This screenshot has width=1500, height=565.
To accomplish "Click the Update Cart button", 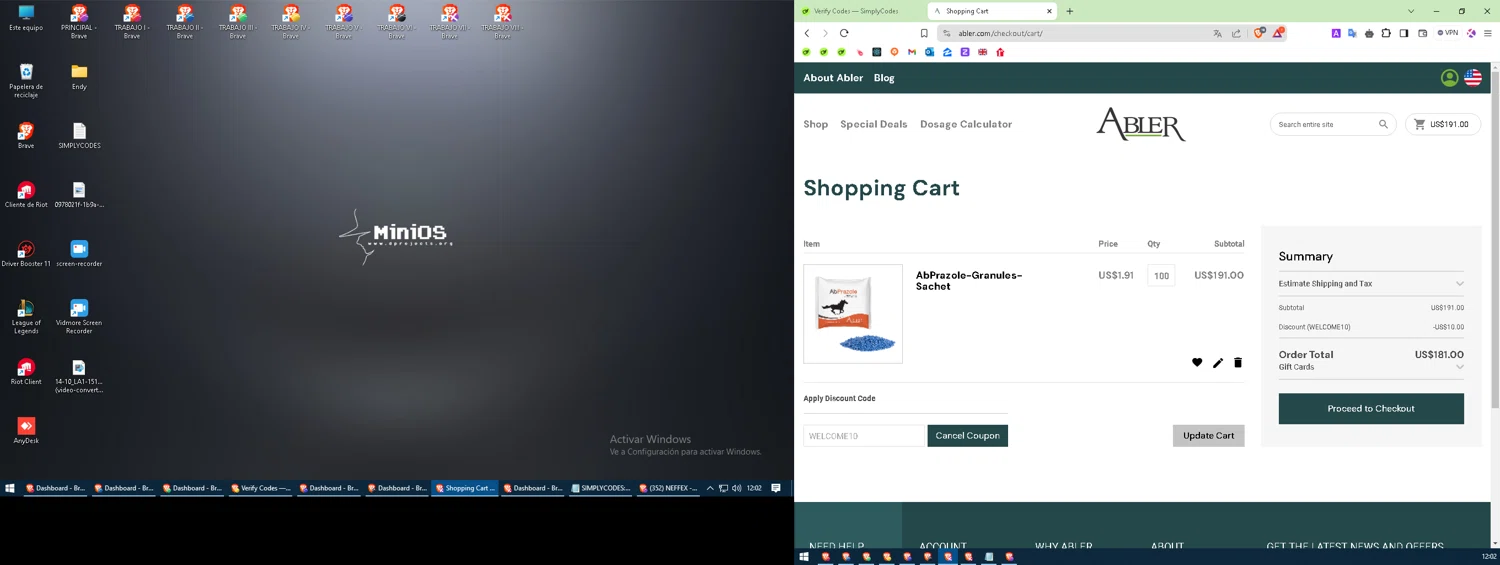I will click(1209, 436).
